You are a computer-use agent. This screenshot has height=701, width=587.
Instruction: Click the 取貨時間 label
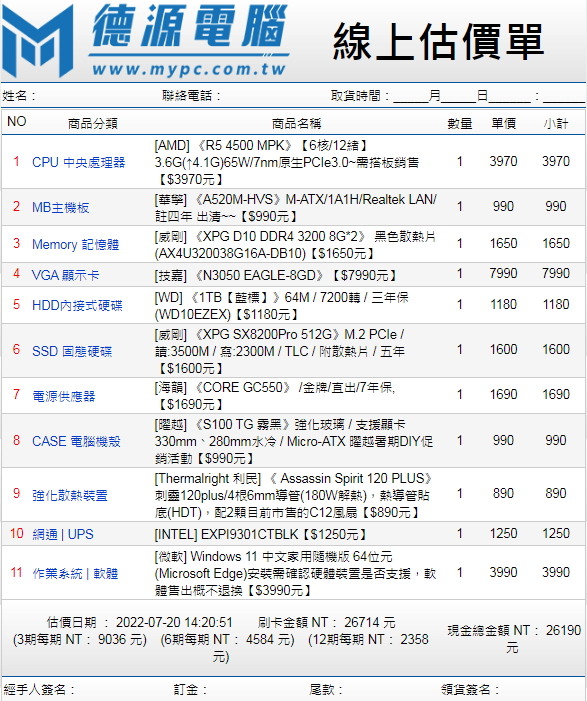360,95
